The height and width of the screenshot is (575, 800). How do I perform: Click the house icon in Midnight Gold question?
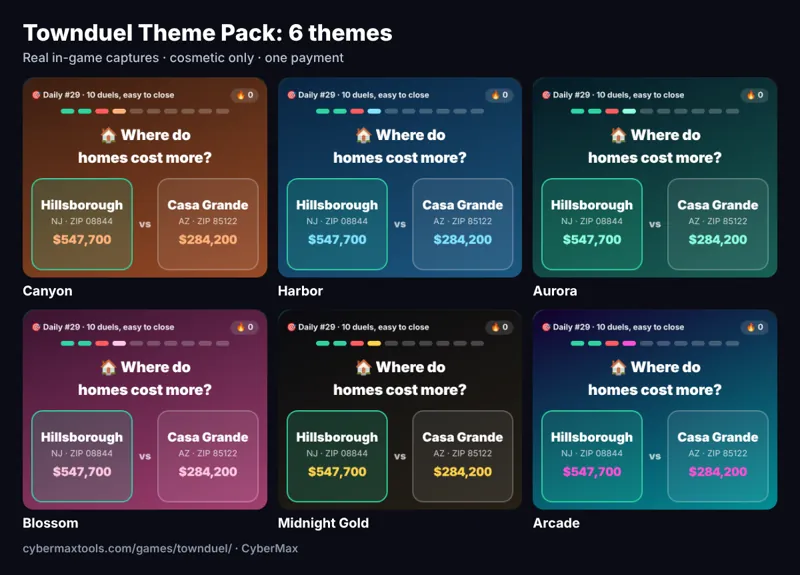click(363, 367)
